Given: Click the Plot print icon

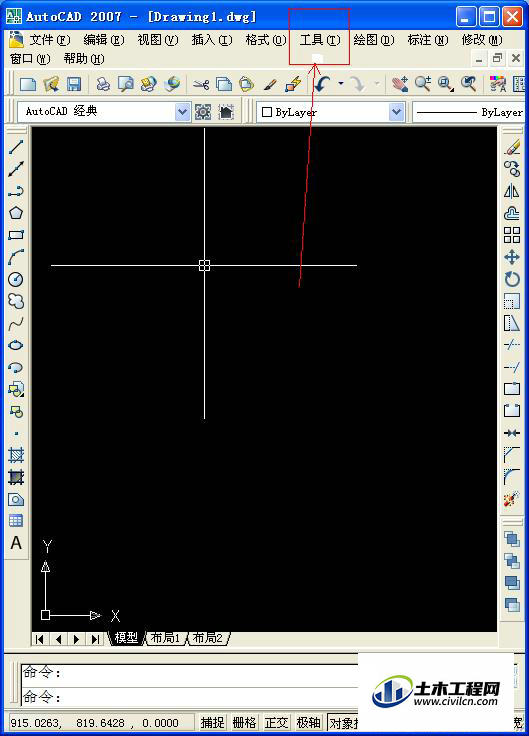Looking at the screenshot, I should click(103, 84).
